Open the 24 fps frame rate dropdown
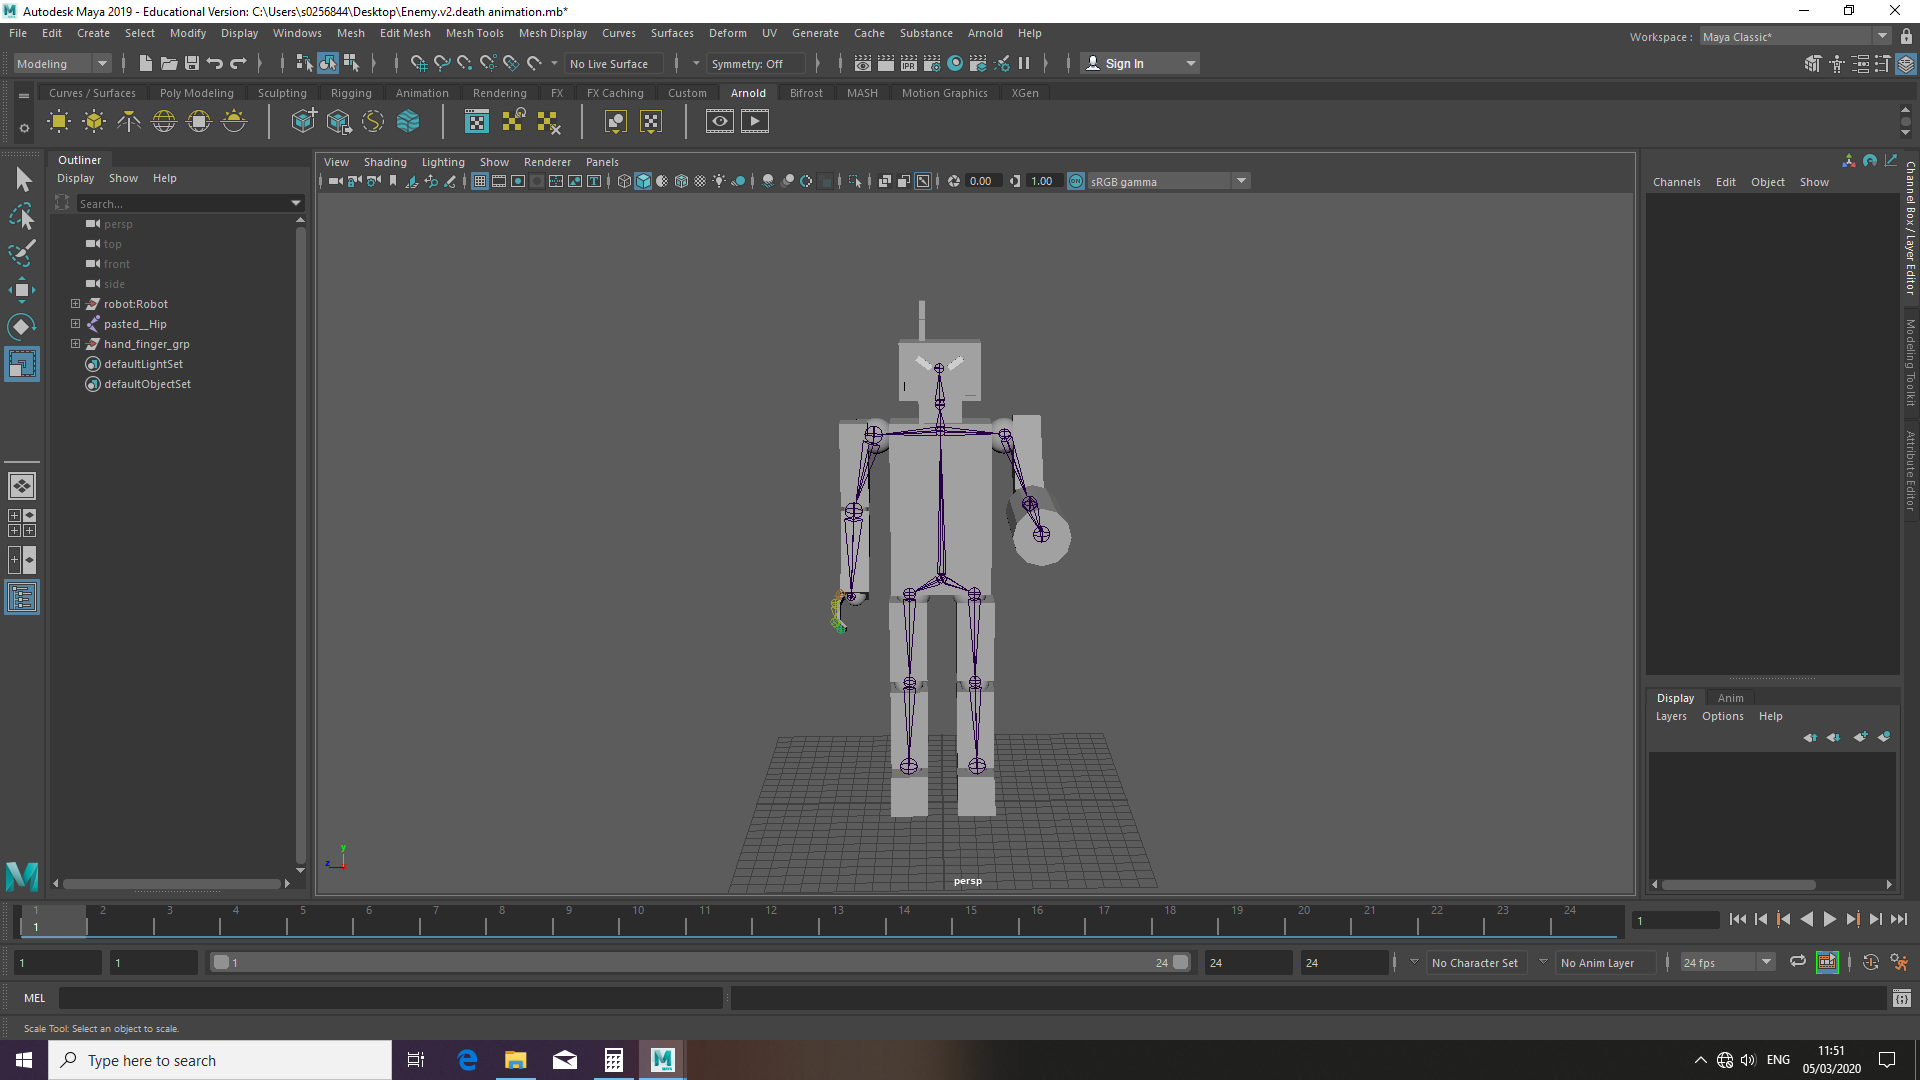Viewport: 1920px width, 1080px height. 1727,962
